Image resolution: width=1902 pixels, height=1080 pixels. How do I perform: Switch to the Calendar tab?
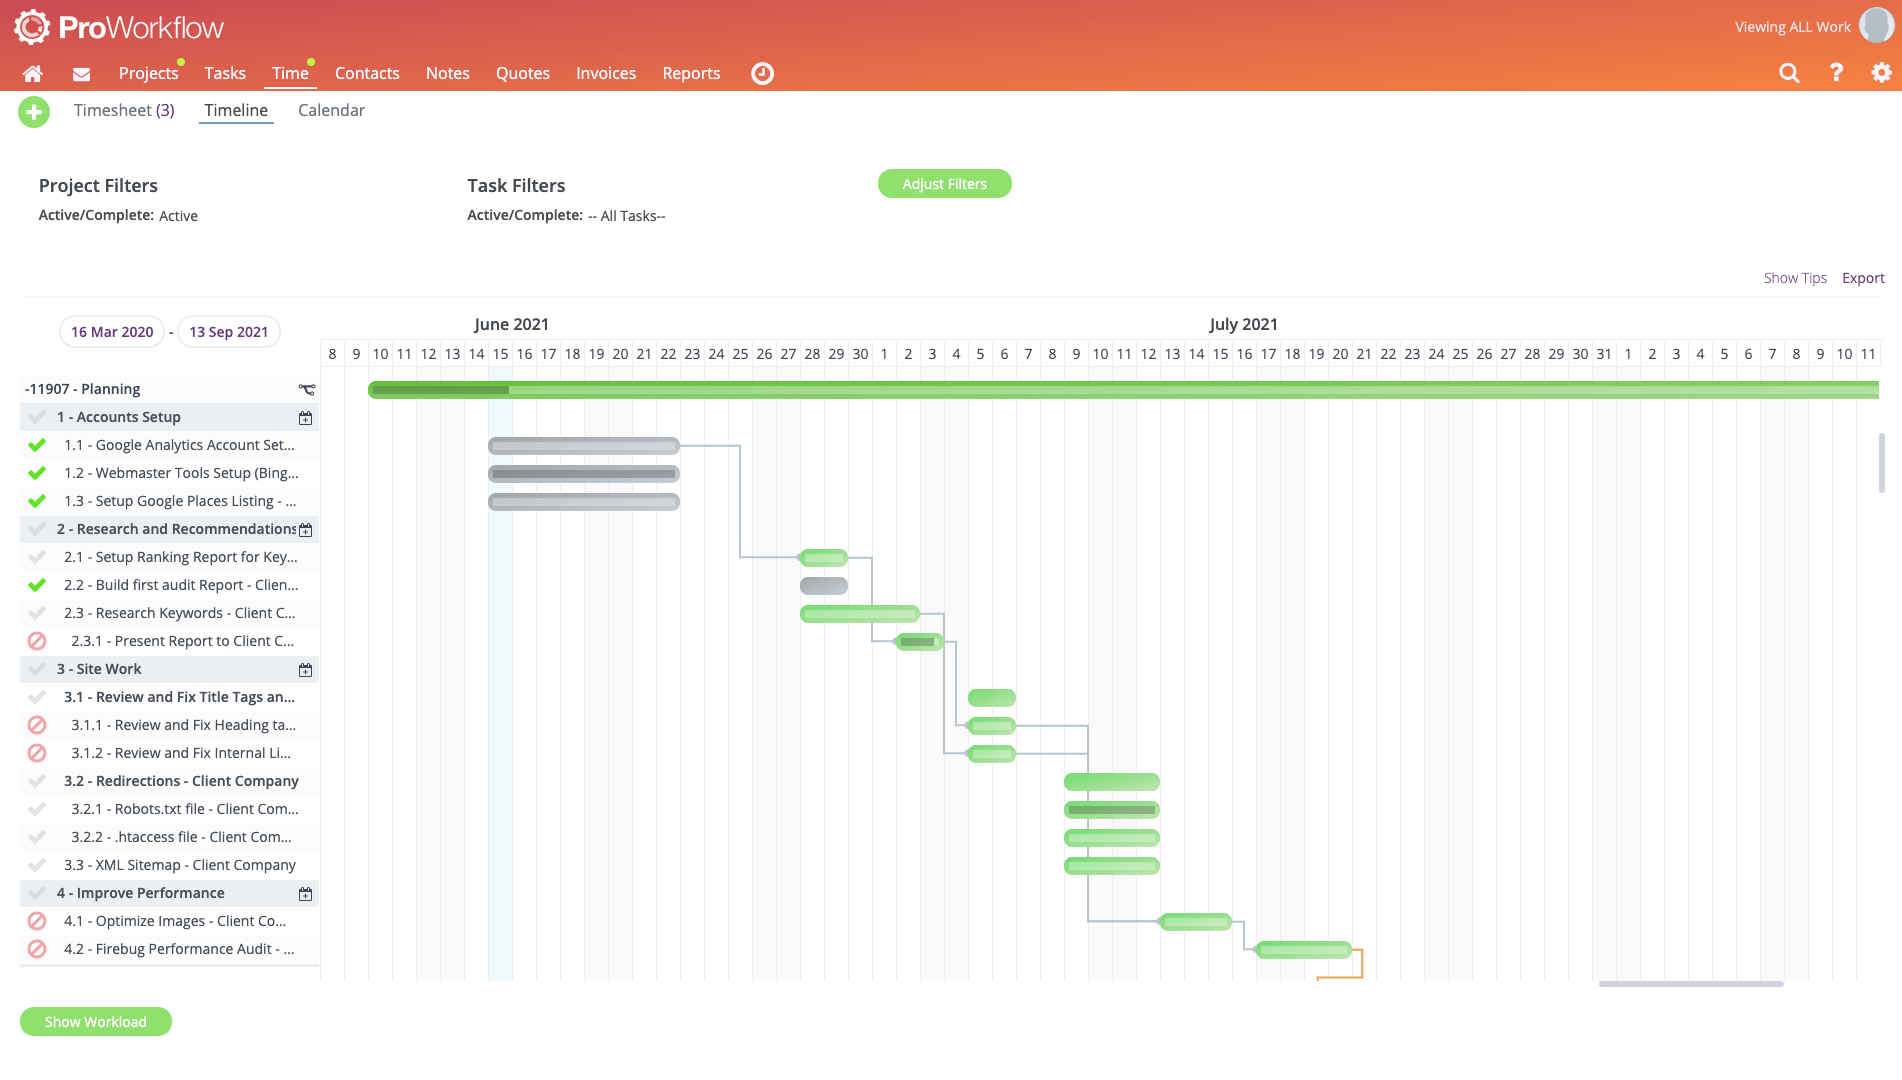(331, 110)
